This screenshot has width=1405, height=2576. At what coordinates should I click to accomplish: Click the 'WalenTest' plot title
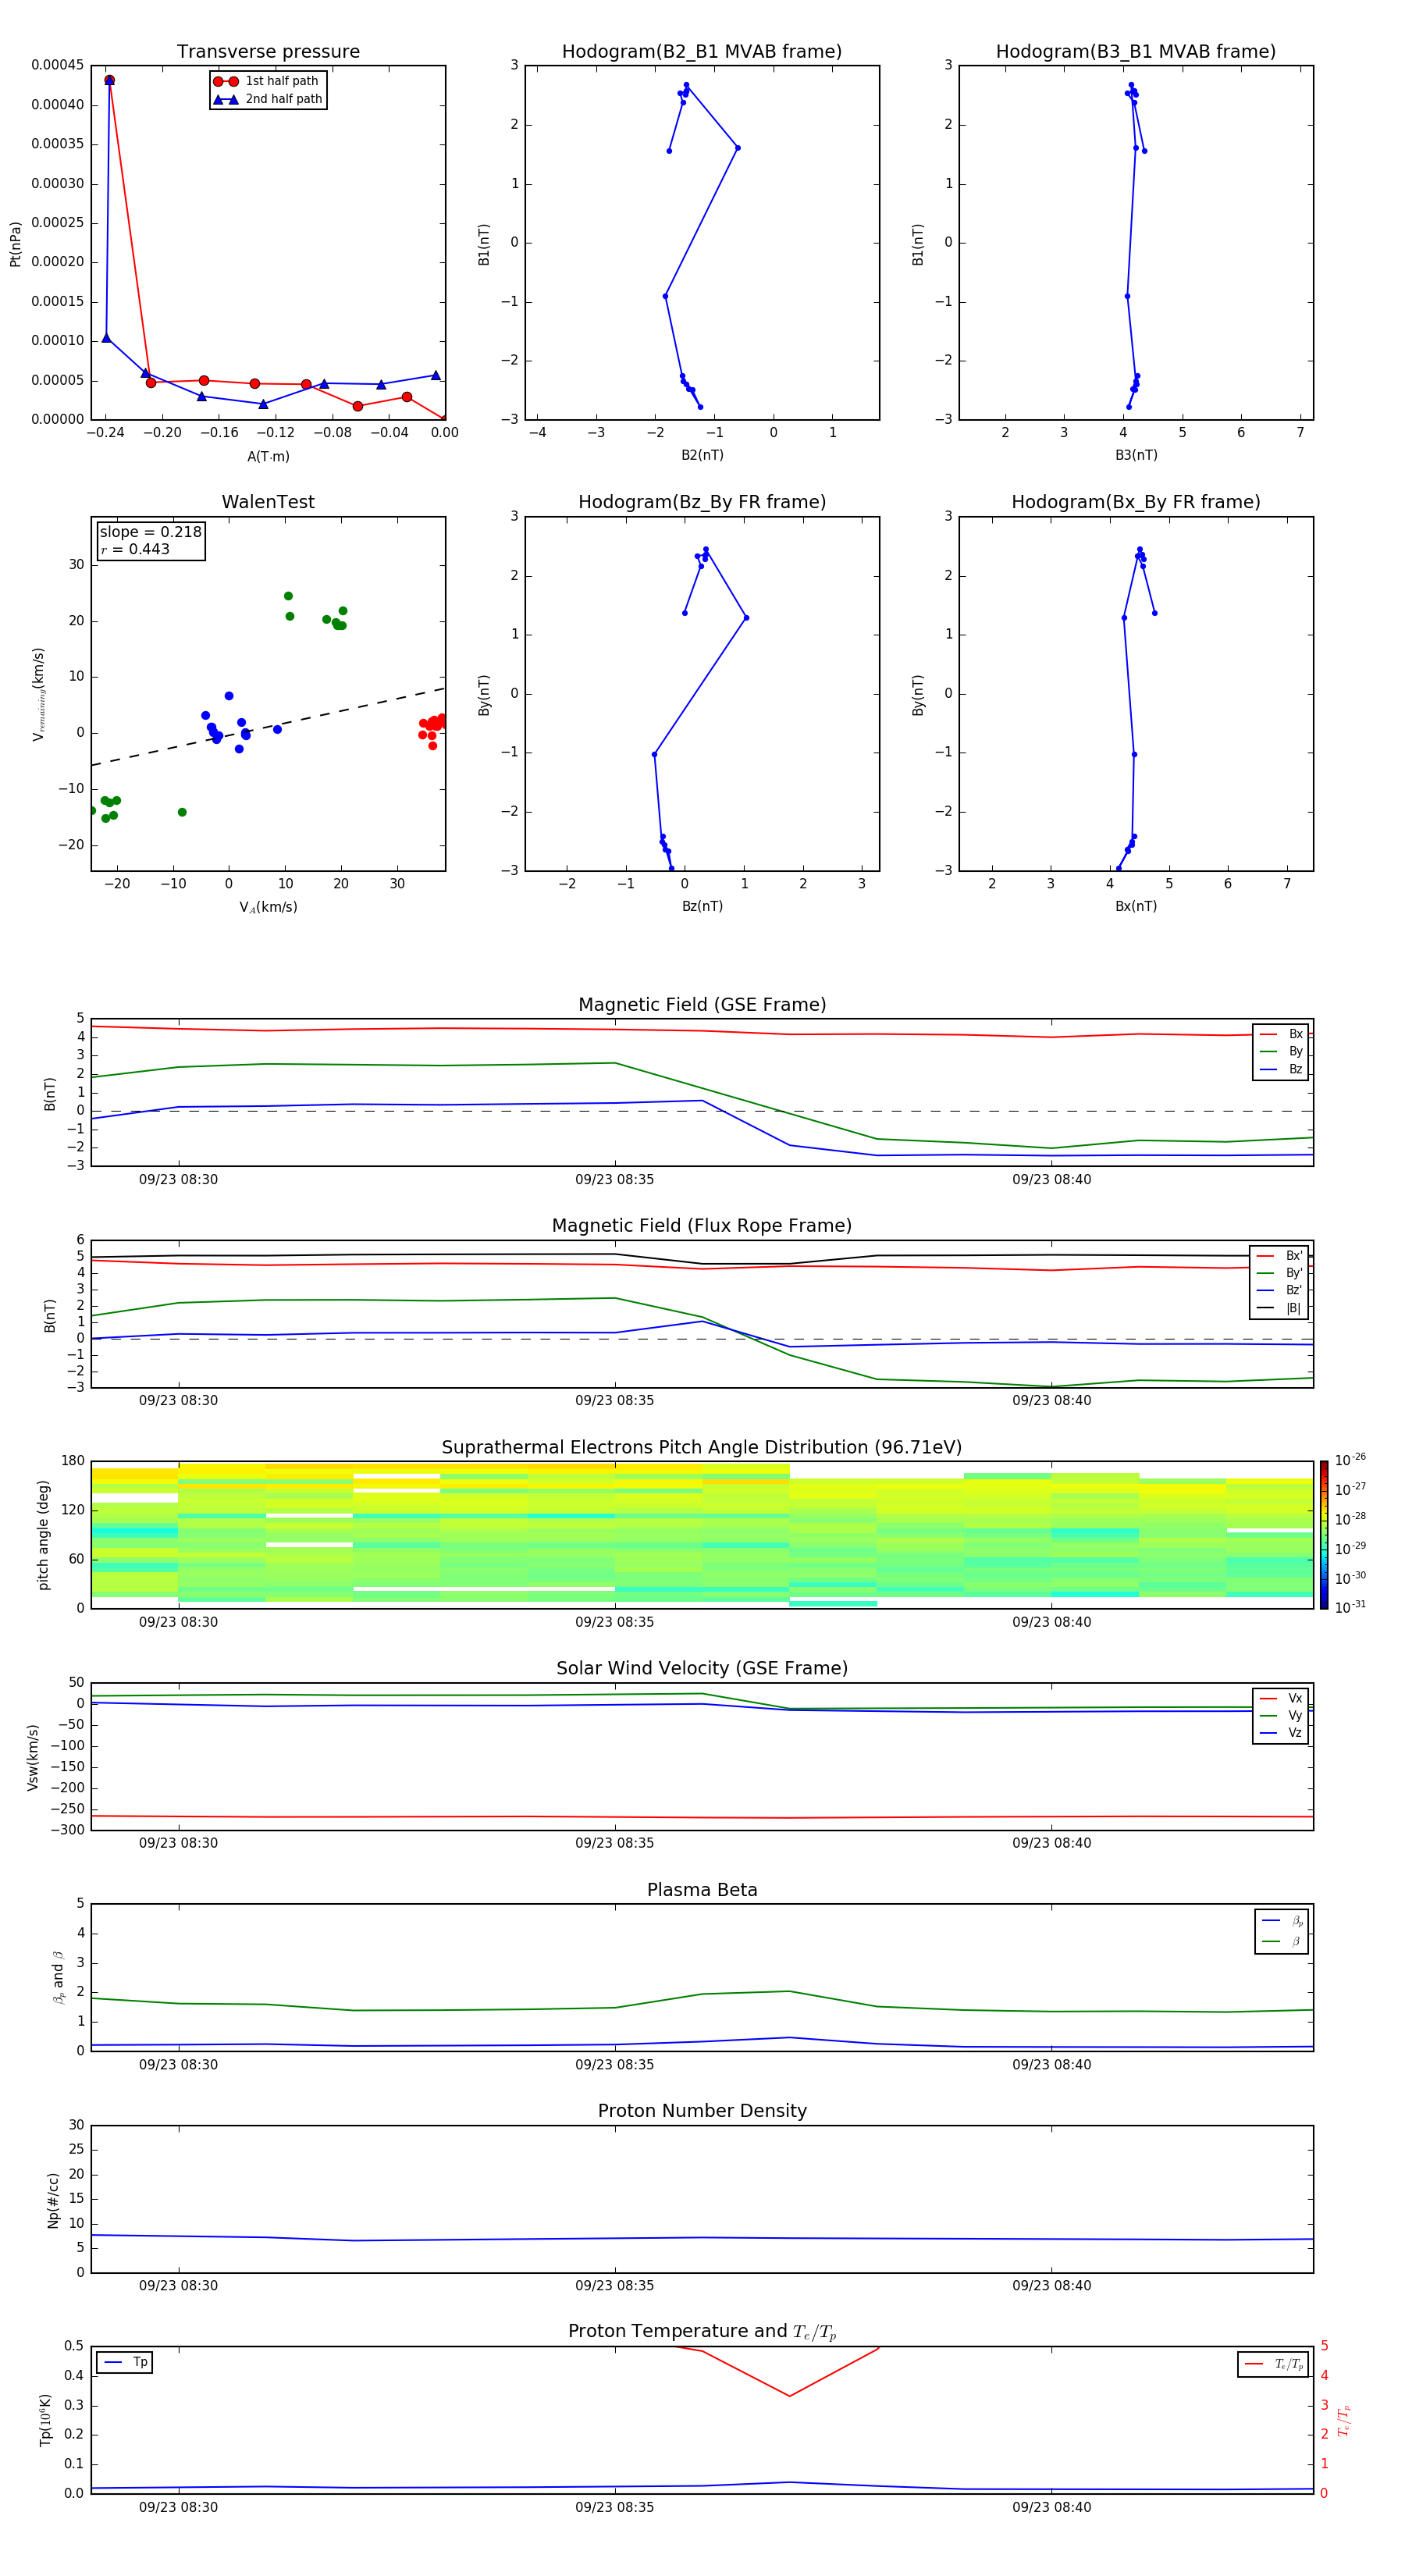tap(268, 502)
